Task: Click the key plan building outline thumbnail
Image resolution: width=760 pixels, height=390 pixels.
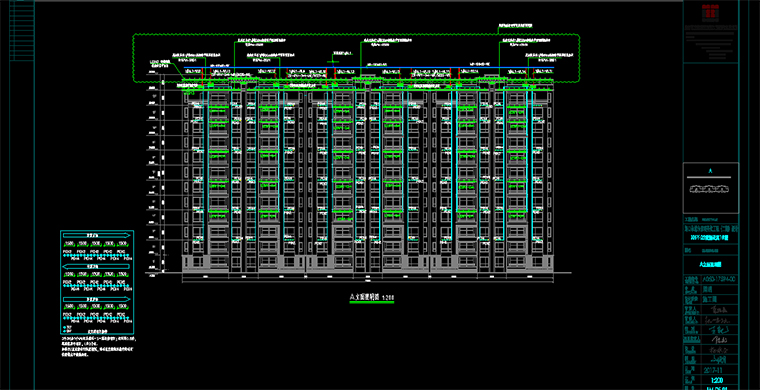Action: [711, 188]
